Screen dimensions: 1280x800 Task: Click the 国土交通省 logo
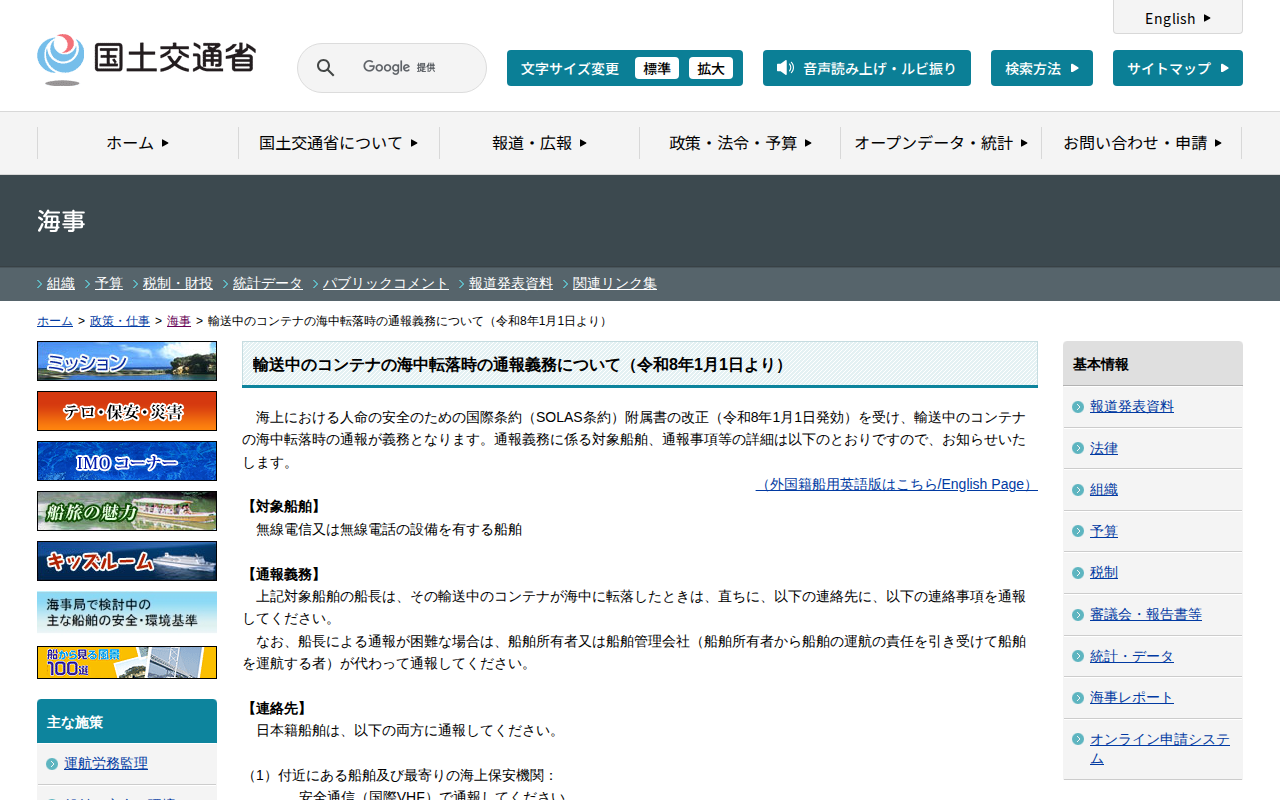[x=146, y=60]
